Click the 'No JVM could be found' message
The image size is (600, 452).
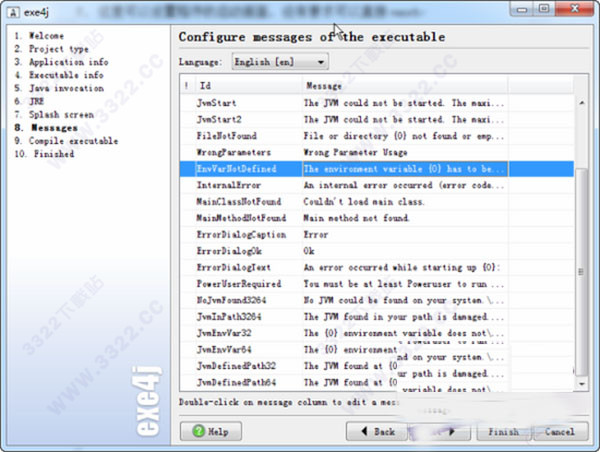pos(404,300)
